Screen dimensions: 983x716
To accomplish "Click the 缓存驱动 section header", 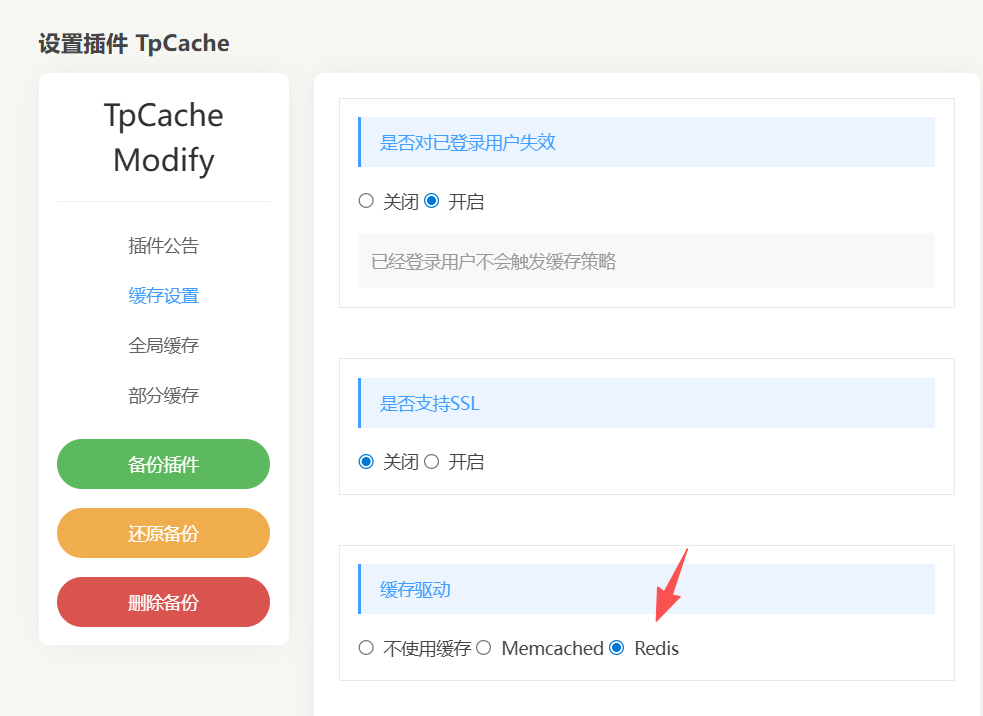I will pyautogui.click(x=646, y=589).
